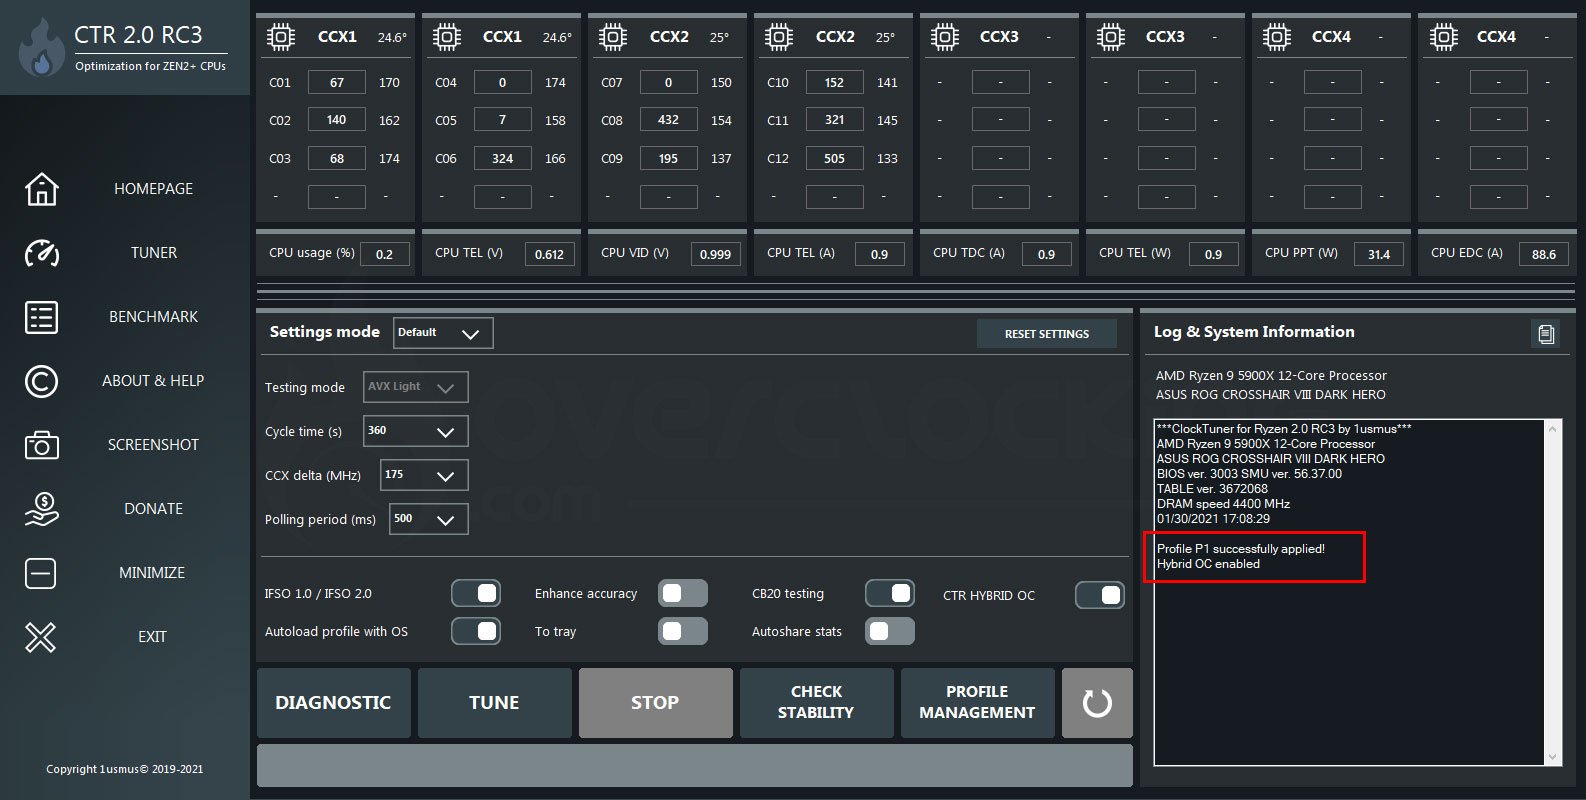
Task: Take a screenshot using the camera icon
Action: (x=41, y=445)
